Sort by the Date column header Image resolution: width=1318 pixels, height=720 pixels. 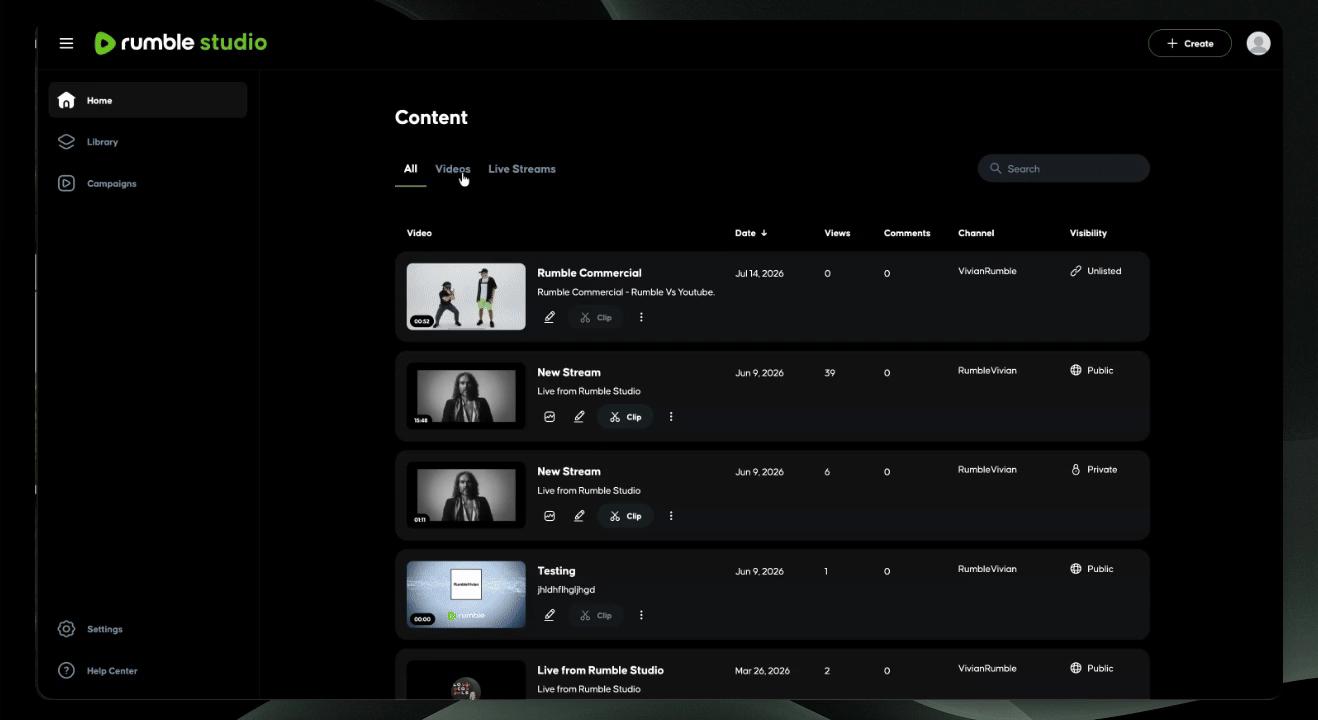click(x=751, y=233)
